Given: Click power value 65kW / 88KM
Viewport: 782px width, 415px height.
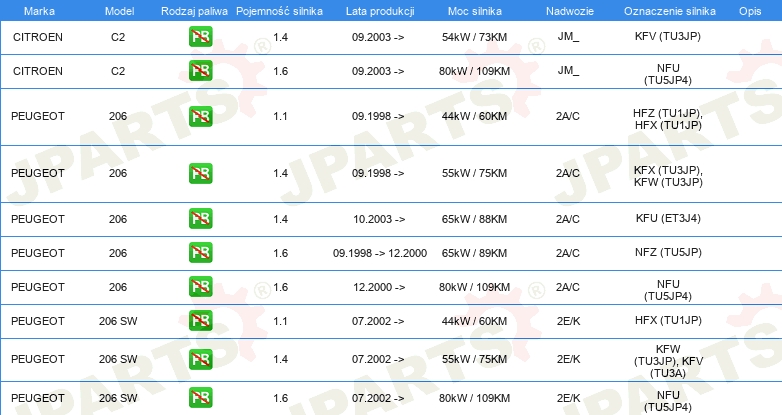Looking at the screenshot, I should point(474,219).
